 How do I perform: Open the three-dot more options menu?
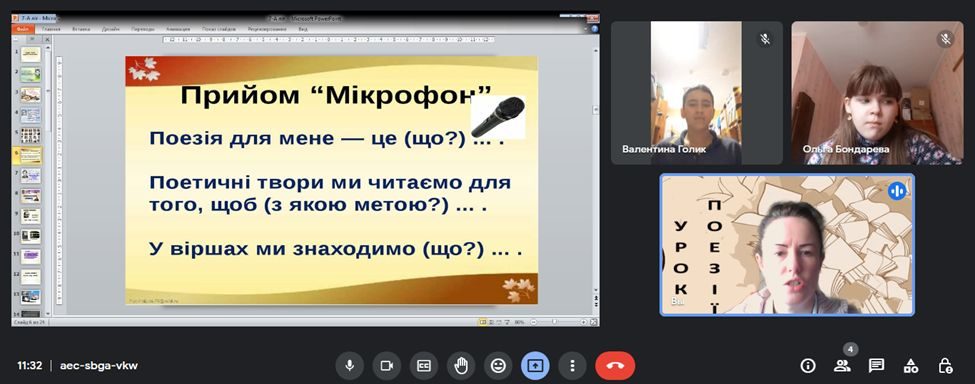(x=572, y=365)
